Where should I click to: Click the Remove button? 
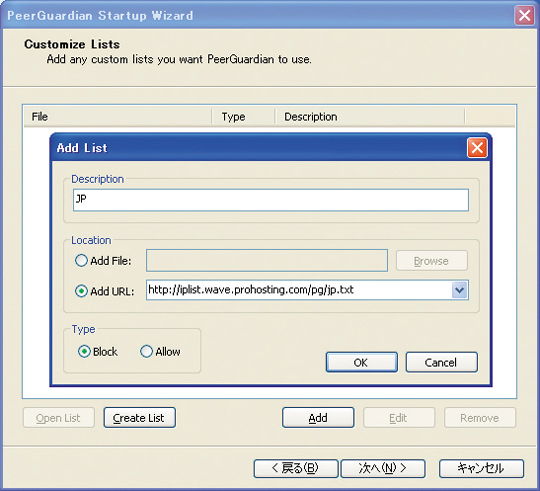tap(480, 418)
